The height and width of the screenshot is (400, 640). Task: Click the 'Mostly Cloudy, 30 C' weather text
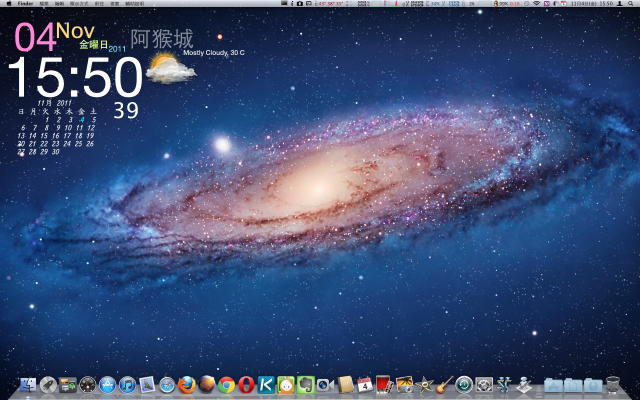(214, 53)
